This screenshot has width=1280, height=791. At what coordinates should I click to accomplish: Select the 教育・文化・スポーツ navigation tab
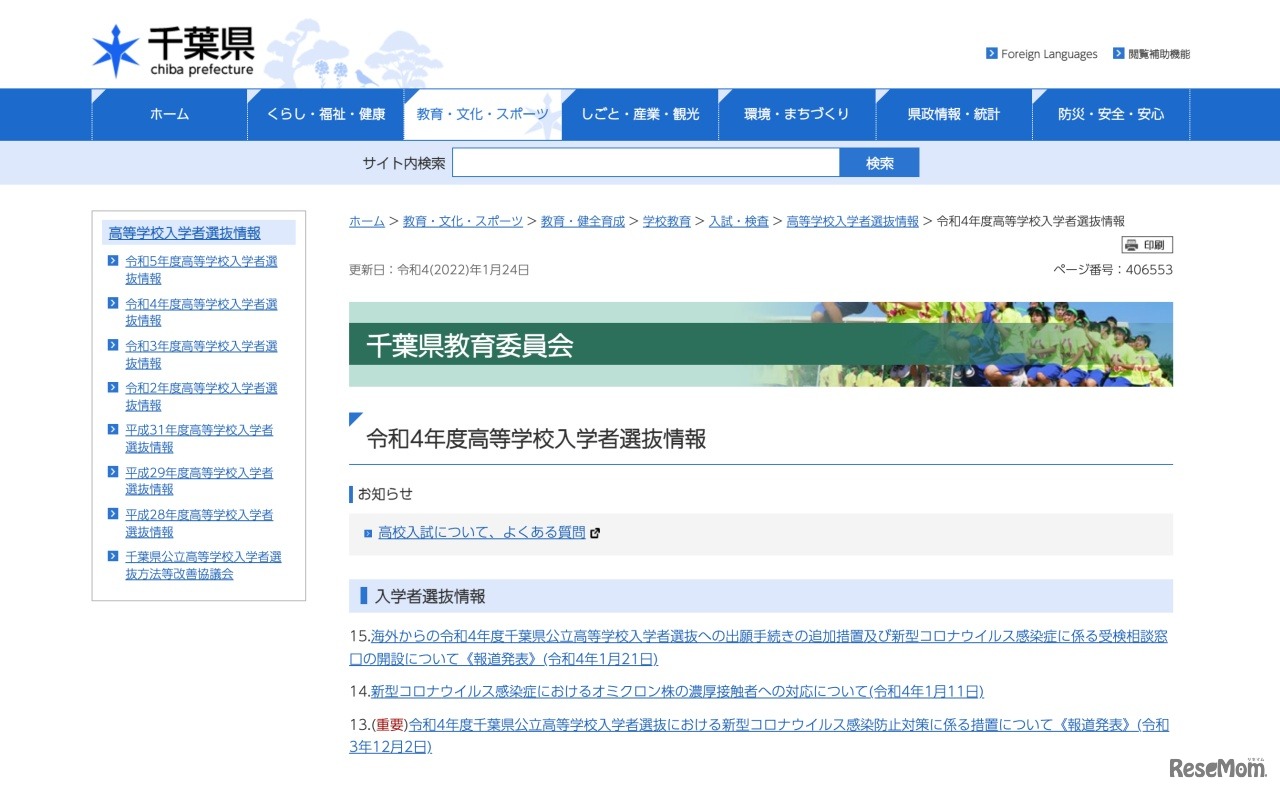483,114
